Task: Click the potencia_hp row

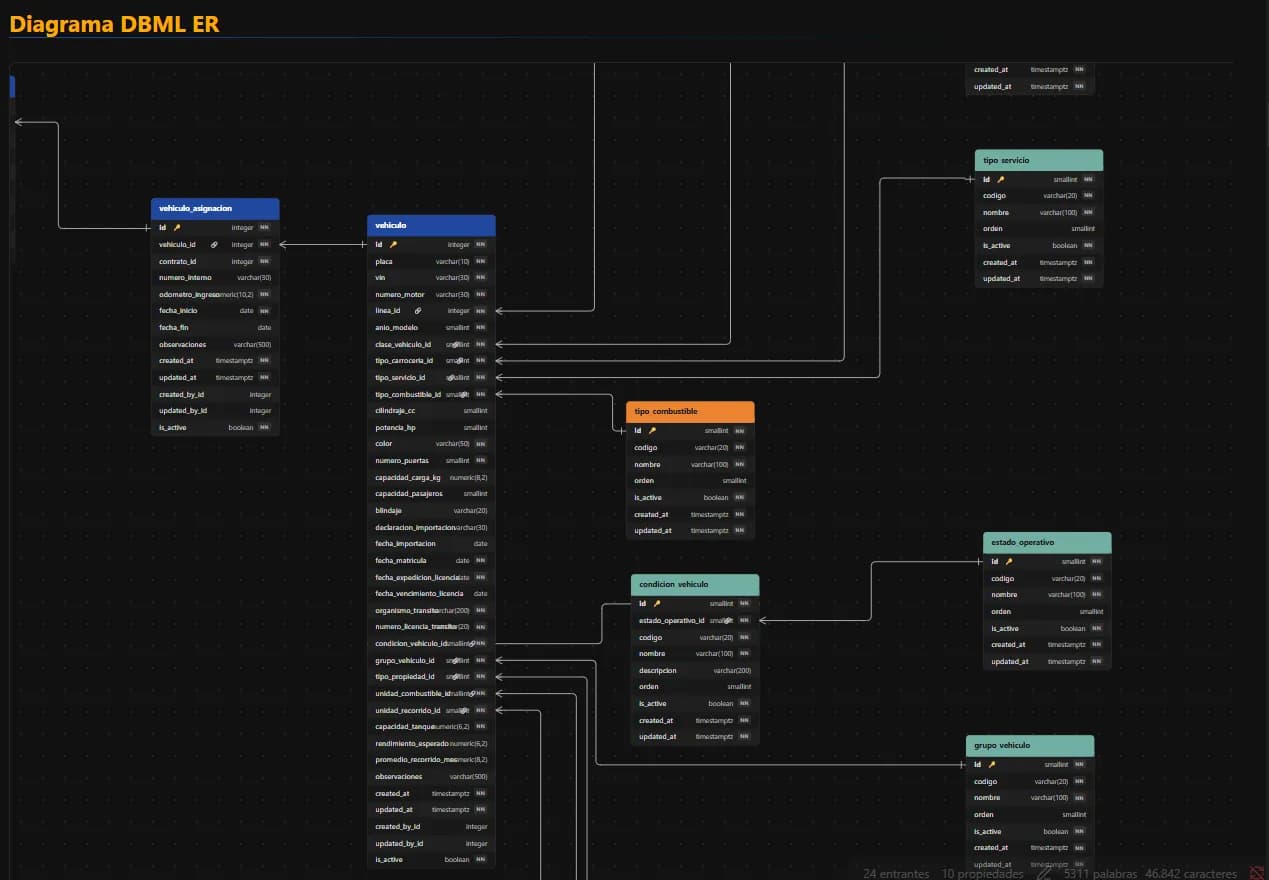Action: click(x=431, y=427)
